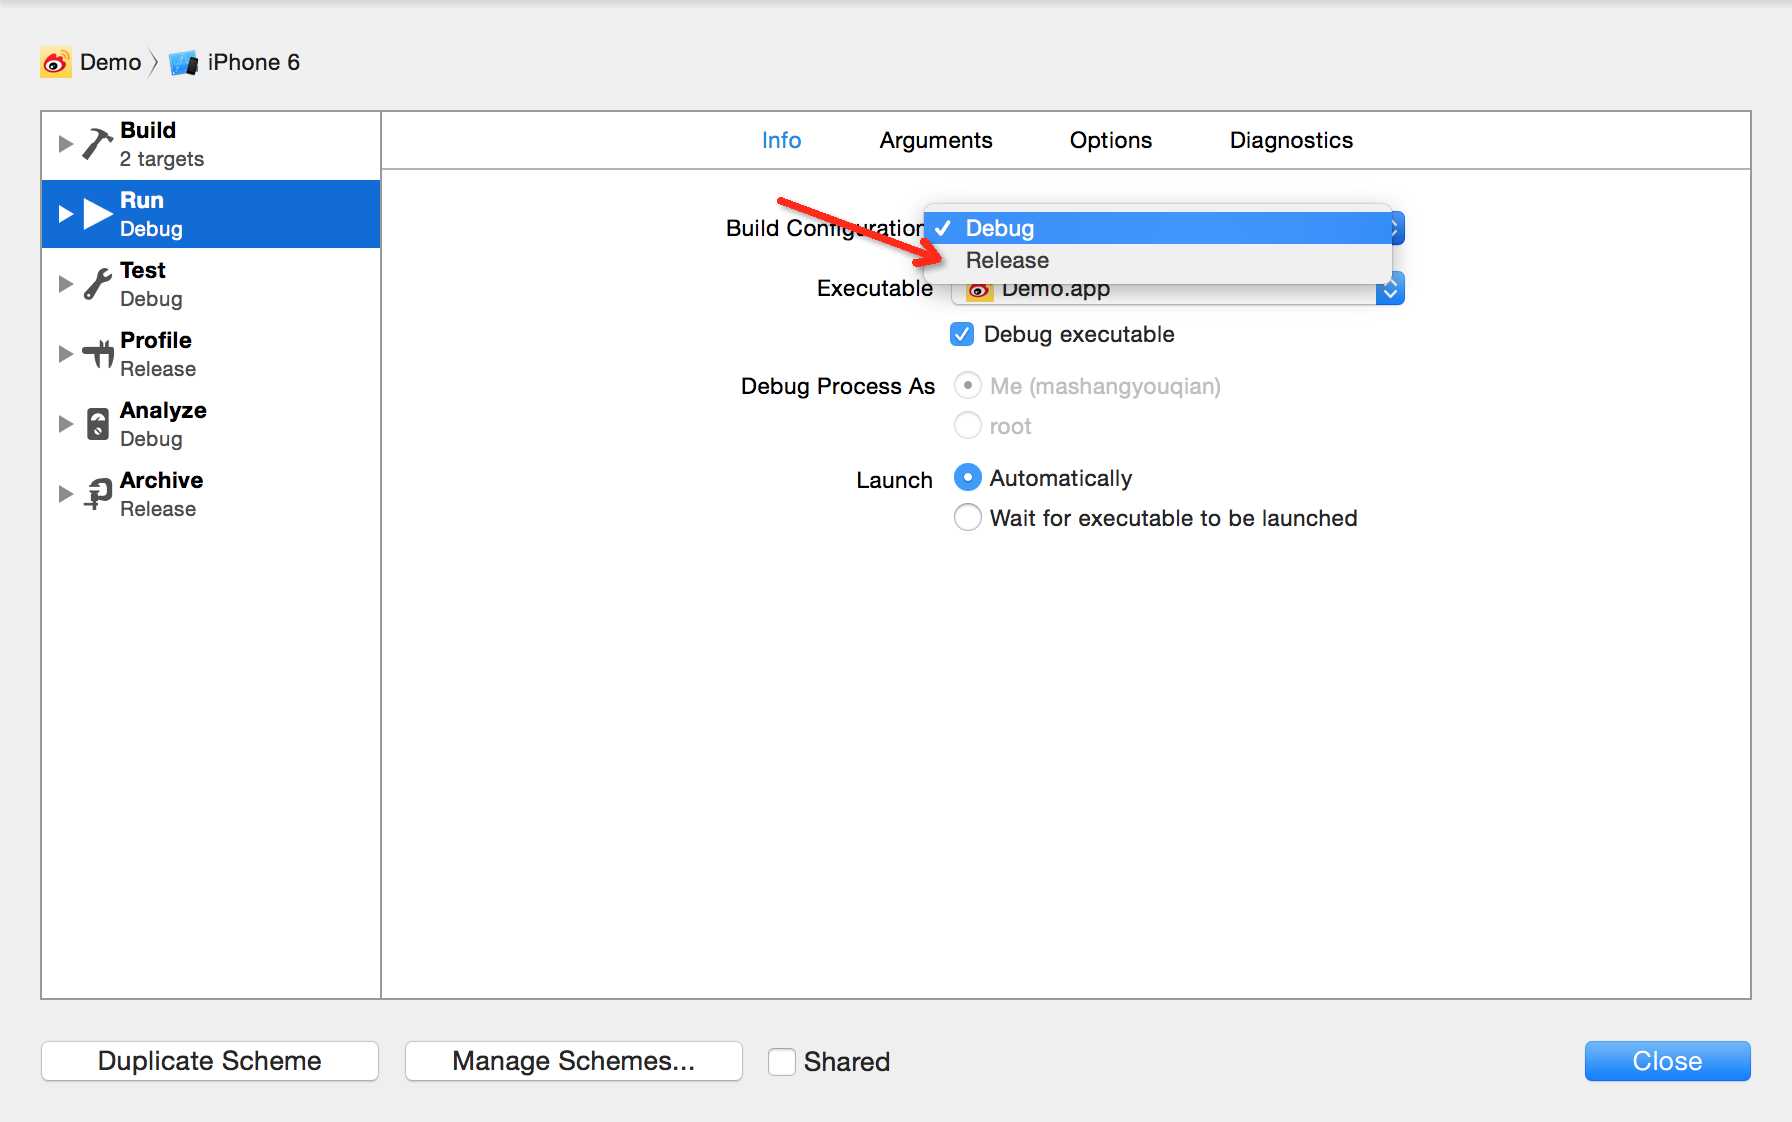Click the Run play icon

(x=97, y=214)
